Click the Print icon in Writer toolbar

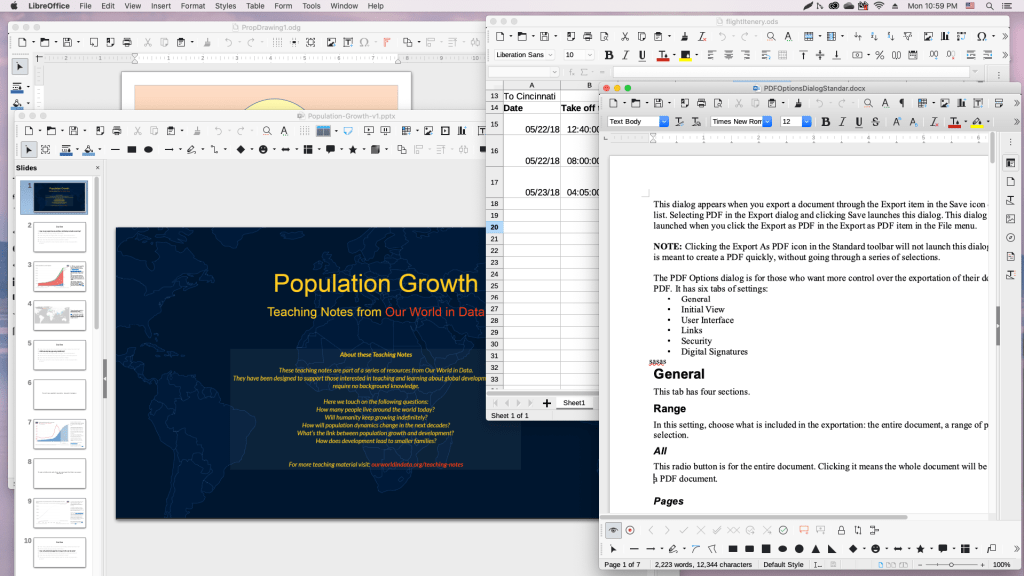click(x=701, y=103)
